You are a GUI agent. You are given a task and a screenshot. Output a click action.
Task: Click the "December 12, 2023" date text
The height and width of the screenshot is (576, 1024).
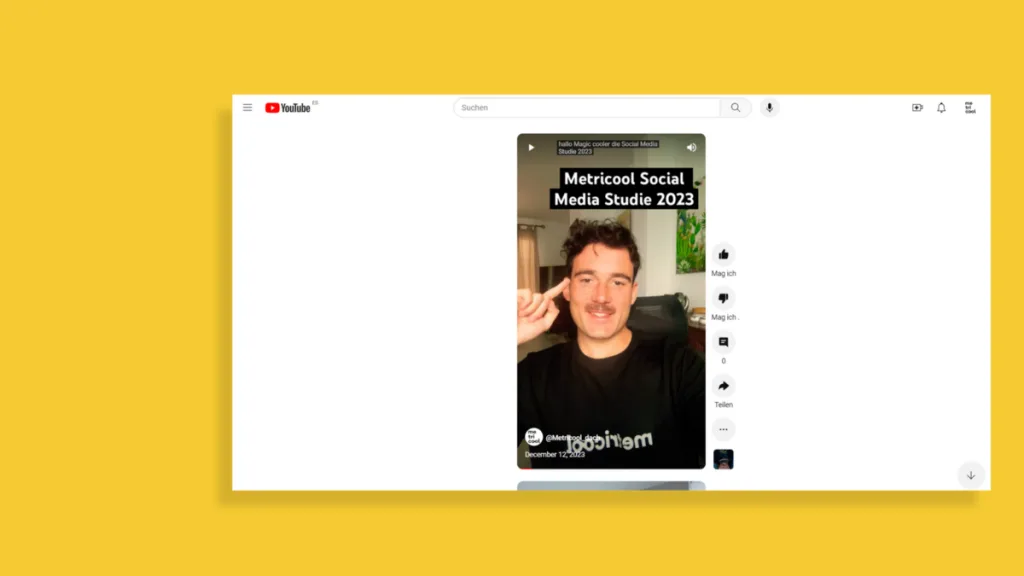click(554, 455)
